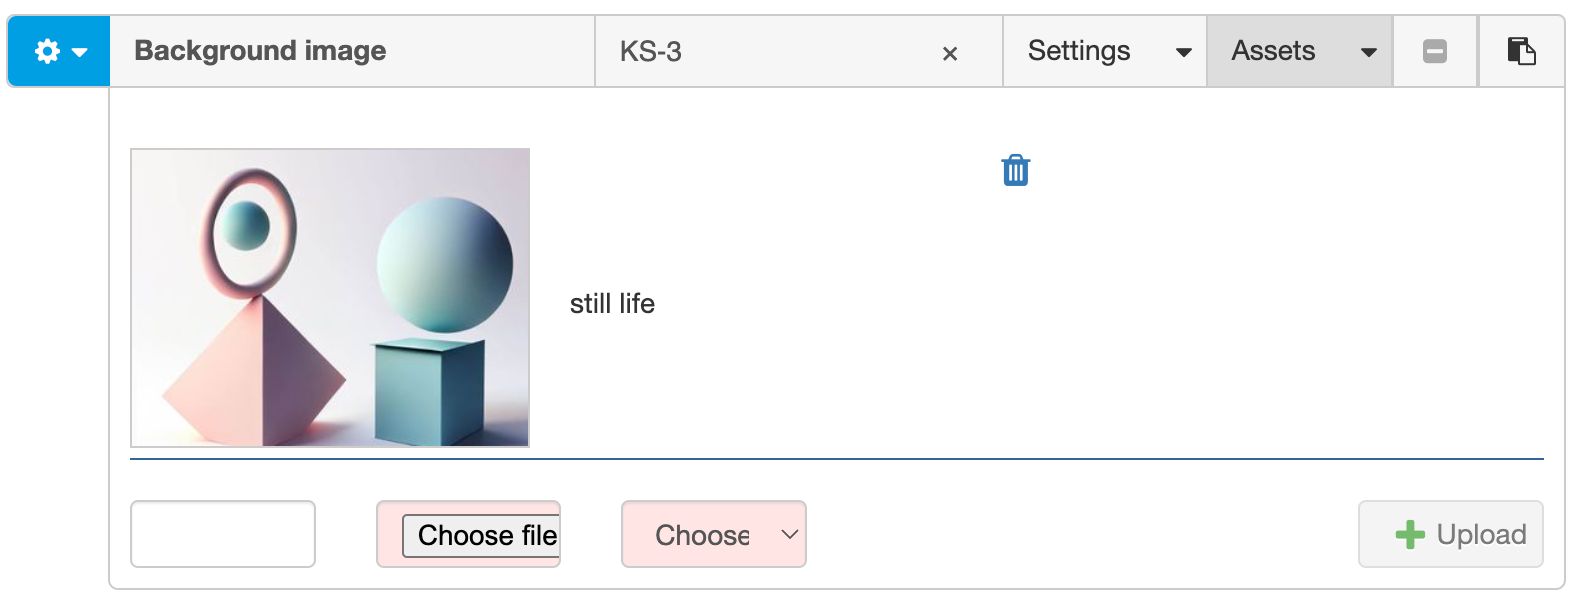Click the green plus icon on Upload
Viewport: 1578px width, 598px height.
[x=1410, y=534]
